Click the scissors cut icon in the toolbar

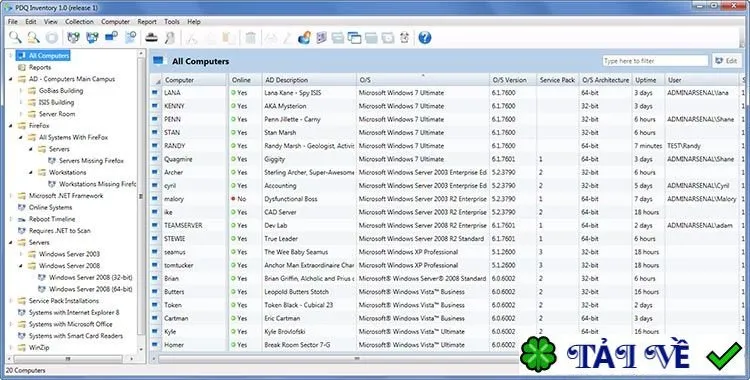pyautogui.click(x=192, y=38)
